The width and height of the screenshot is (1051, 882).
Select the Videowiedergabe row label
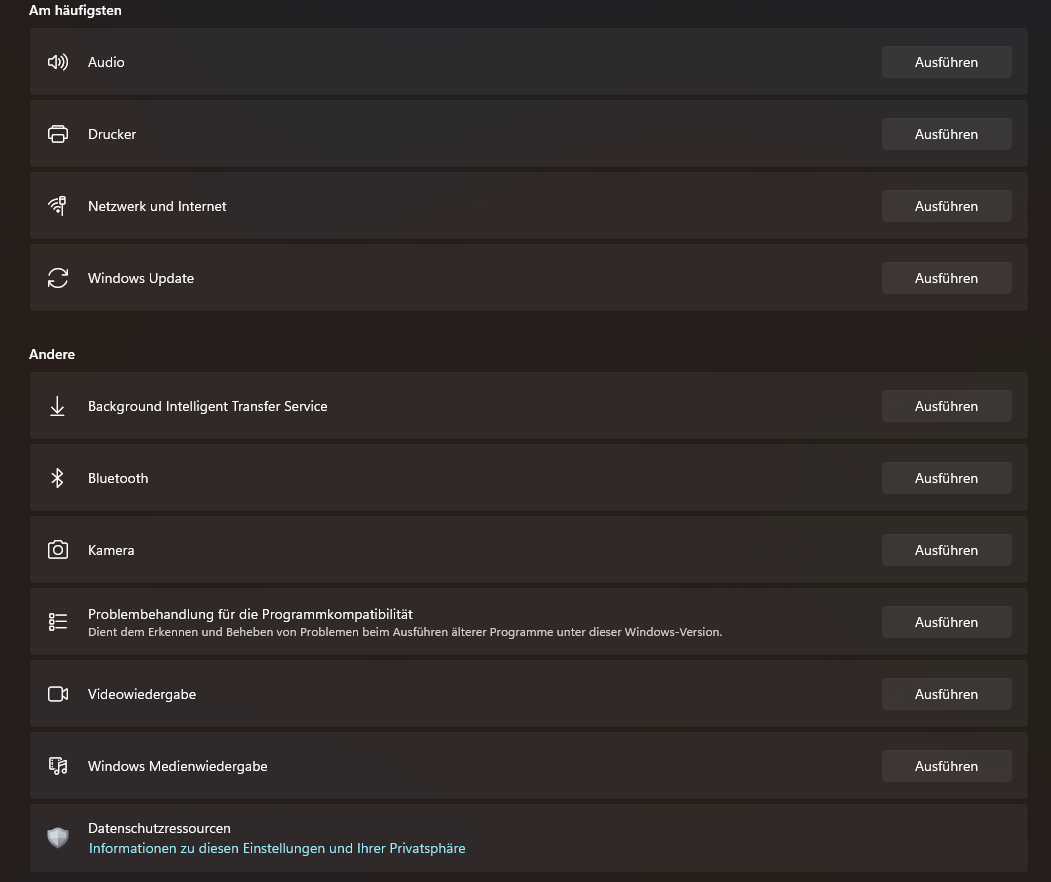tap(142, 694)
